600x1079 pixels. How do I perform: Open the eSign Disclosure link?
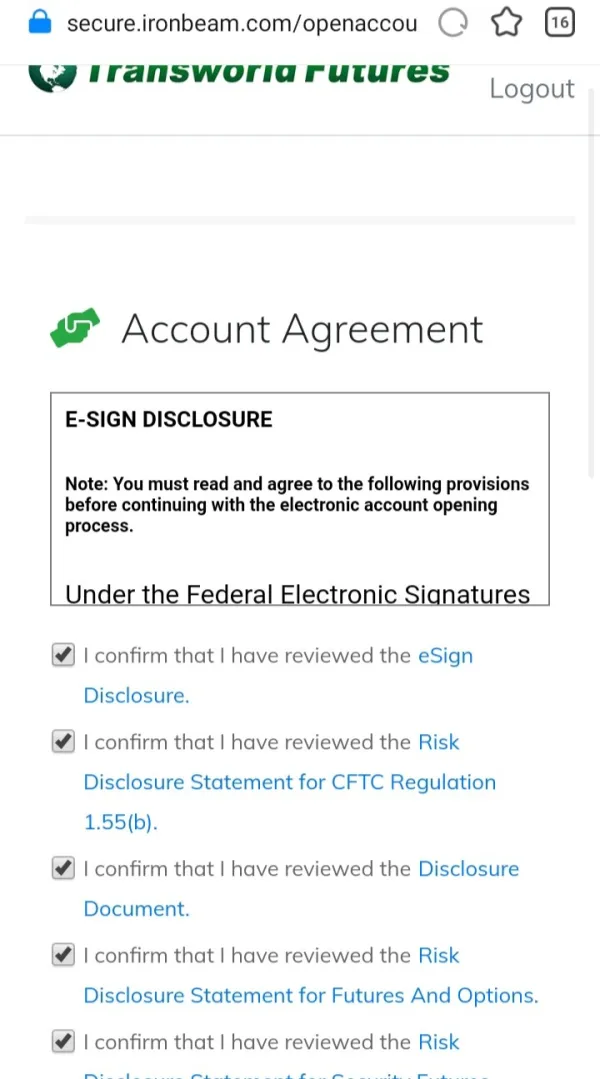[445, 656]
